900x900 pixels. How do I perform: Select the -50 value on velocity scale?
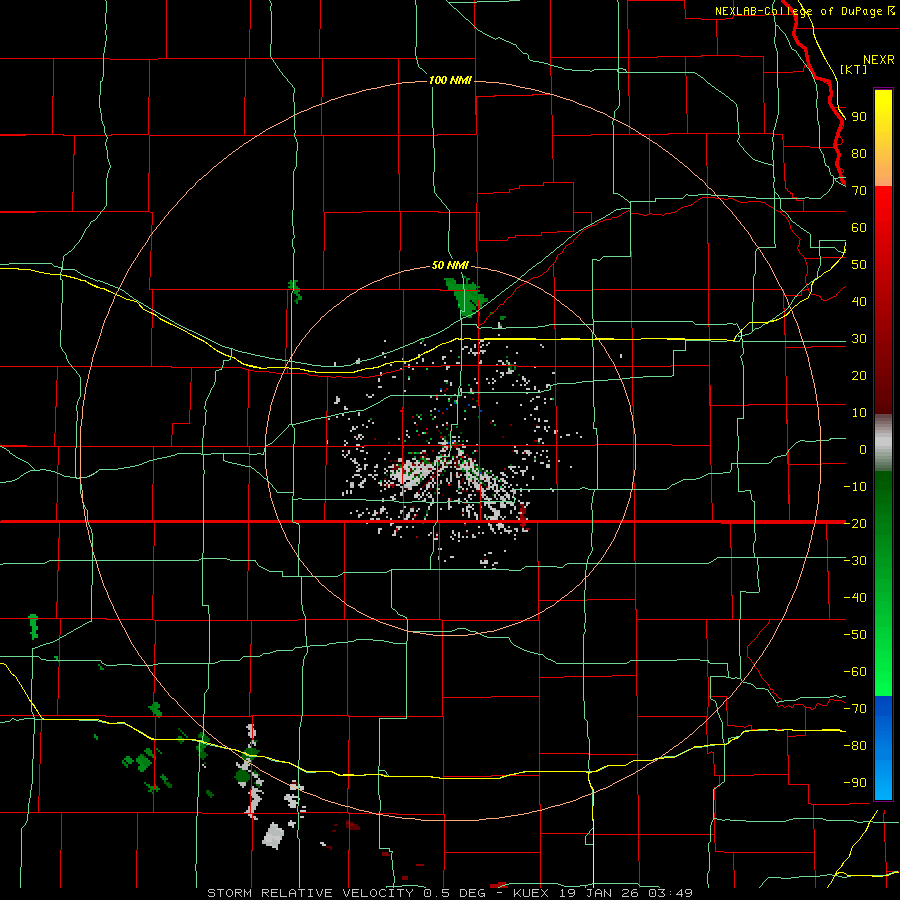pyautogui.click(x=855, y=634)
